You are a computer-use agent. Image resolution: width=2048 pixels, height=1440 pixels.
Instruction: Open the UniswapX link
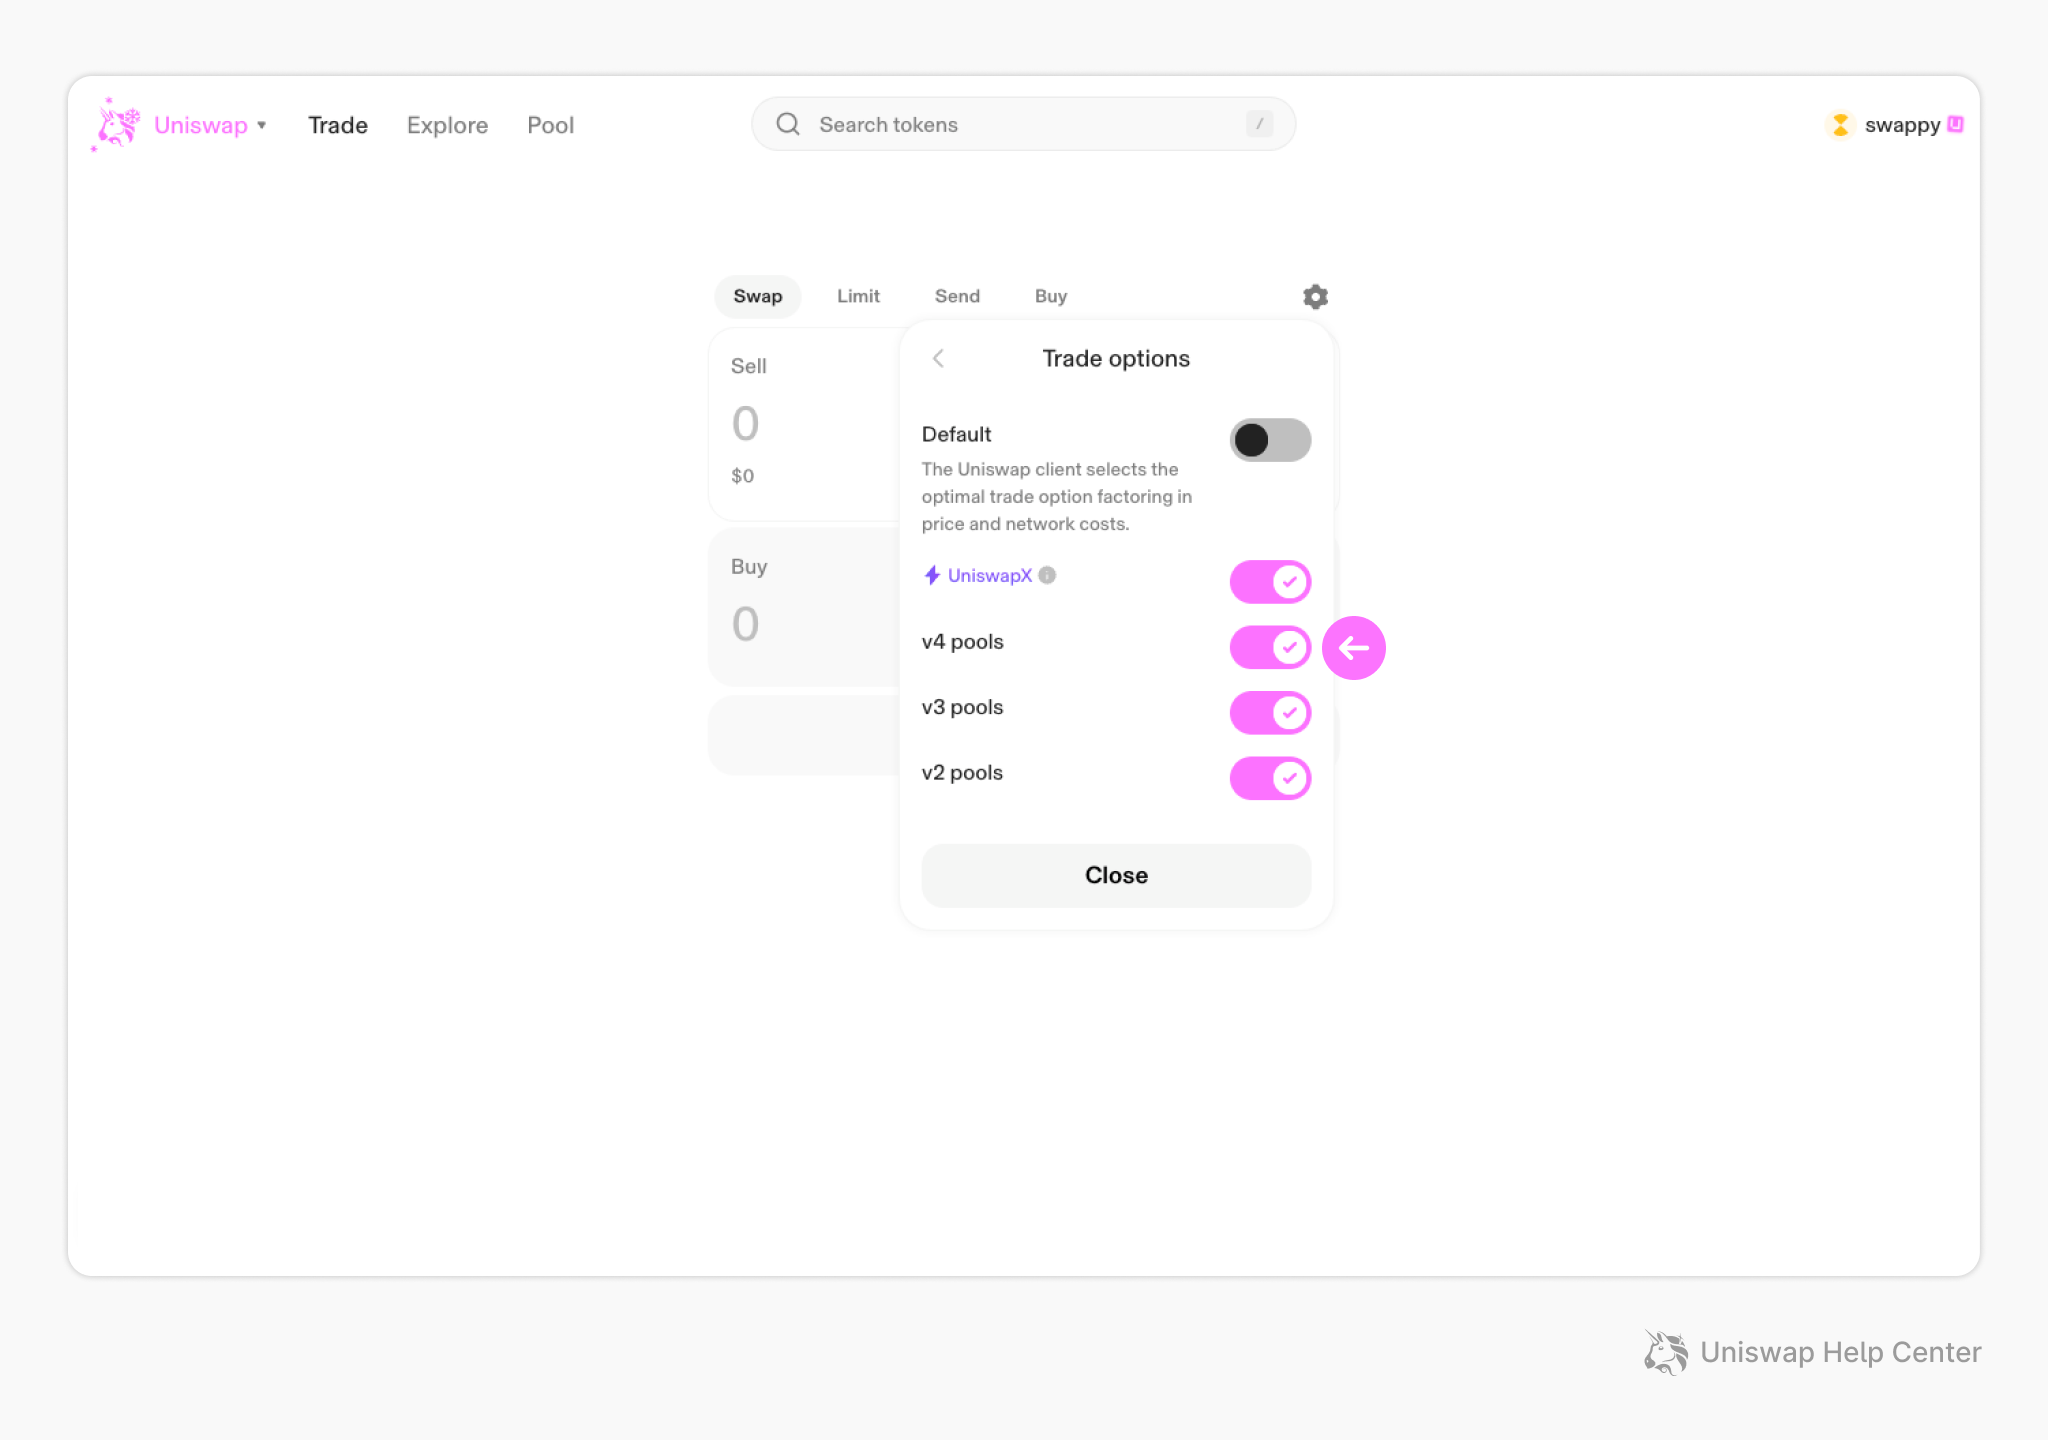(x=989, y=575)
